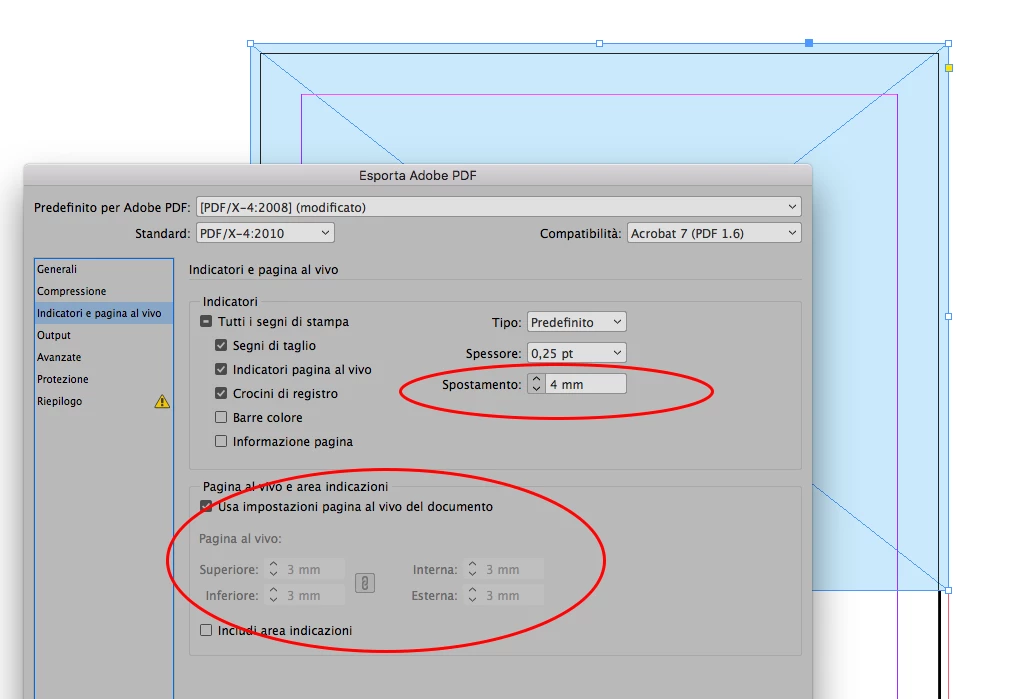This screenshot has height=699, width=1014.
Task: Click the warning icon beside Riepilogo
Action: (162, 402)
